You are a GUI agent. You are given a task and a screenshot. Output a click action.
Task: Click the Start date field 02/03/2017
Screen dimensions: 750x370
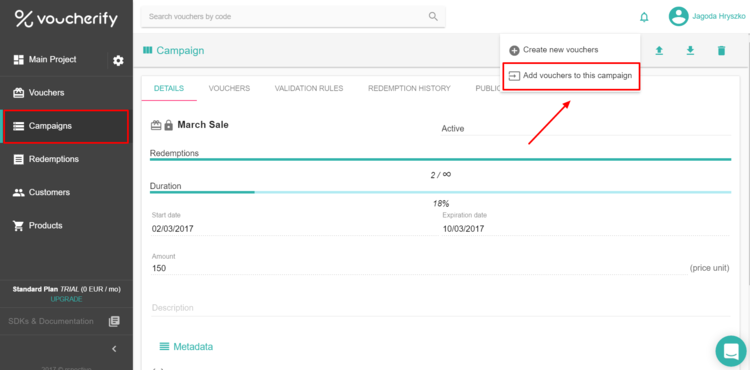coord(294,229)
